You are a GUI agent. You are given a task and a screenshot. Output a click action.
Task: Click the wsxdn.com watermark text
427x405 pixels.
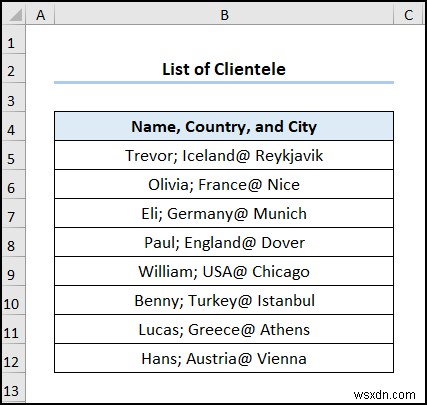click(x=385, y=395)
